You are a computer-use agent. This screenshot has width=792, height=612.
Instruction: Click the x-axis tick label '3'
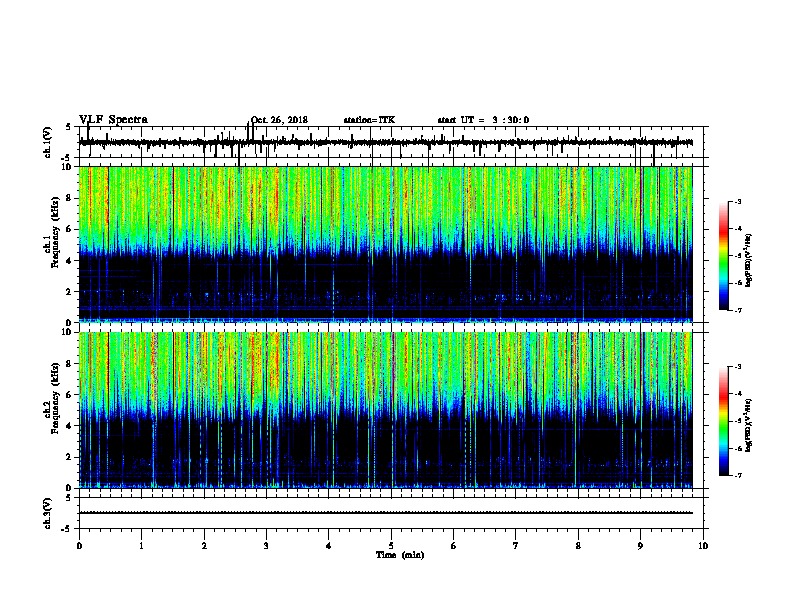point(266,546)
